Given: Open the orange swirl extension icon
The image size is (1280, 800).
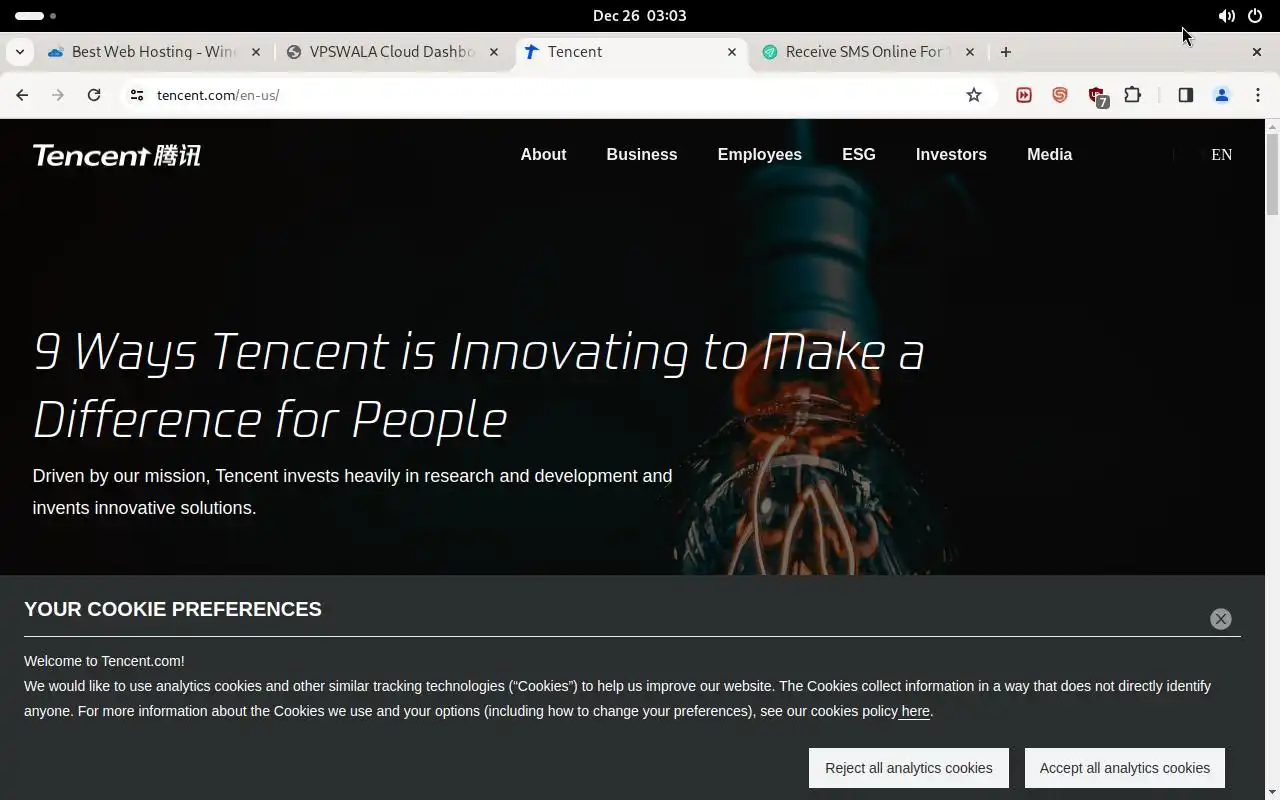Looking at the screenshot, I should [x=1060, y=95].
